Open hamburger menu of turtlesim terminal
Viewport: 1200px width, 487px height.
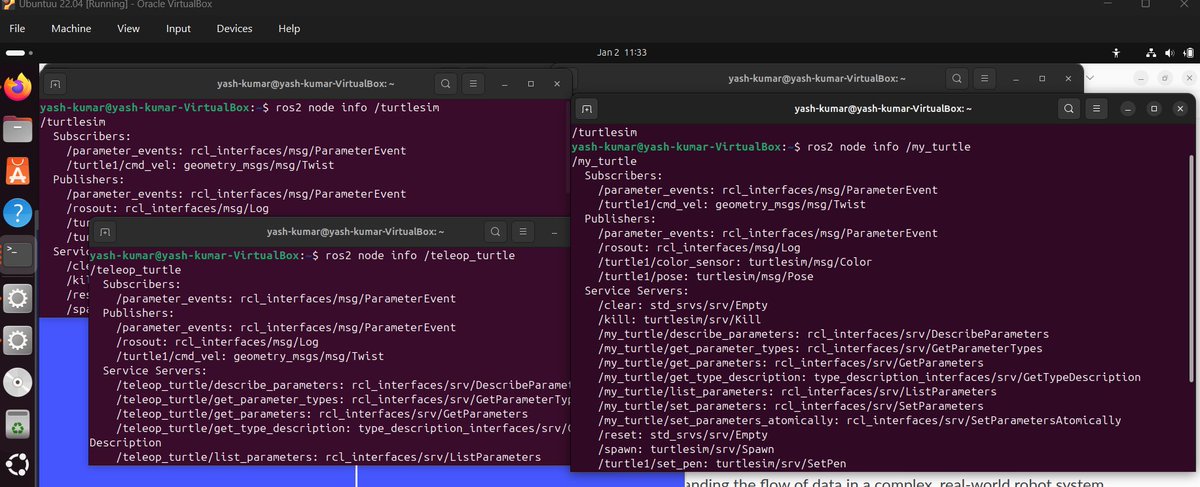click(474, 84)
